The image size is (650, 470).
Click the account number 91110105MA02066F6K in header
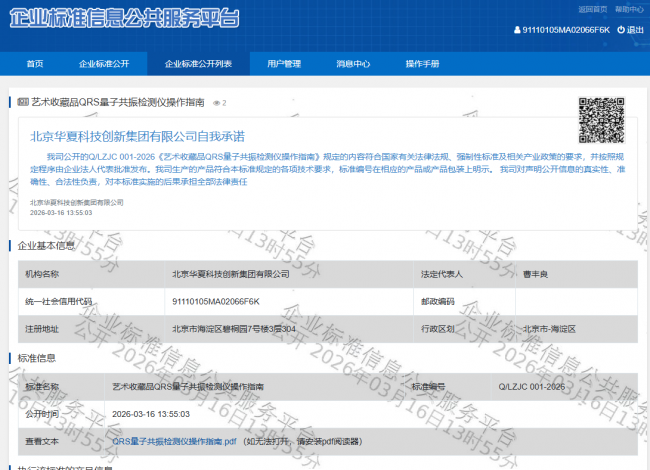tap(567, 31)
